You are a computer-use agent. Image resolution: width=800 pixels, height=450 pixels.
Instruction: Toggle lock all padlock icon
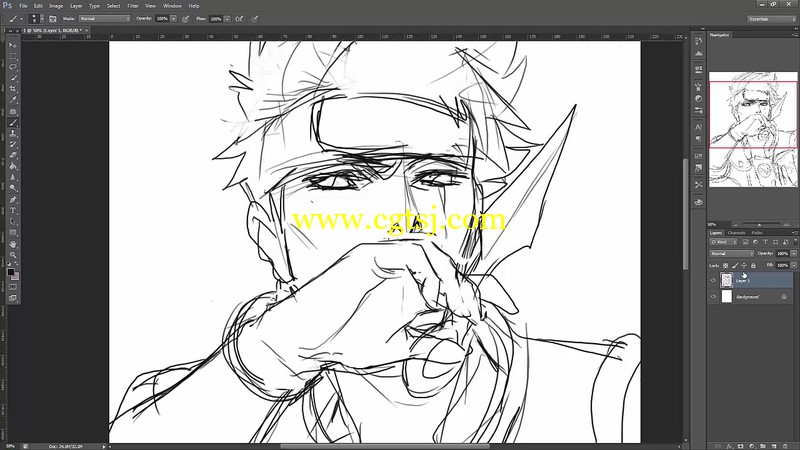click(753, 265)
